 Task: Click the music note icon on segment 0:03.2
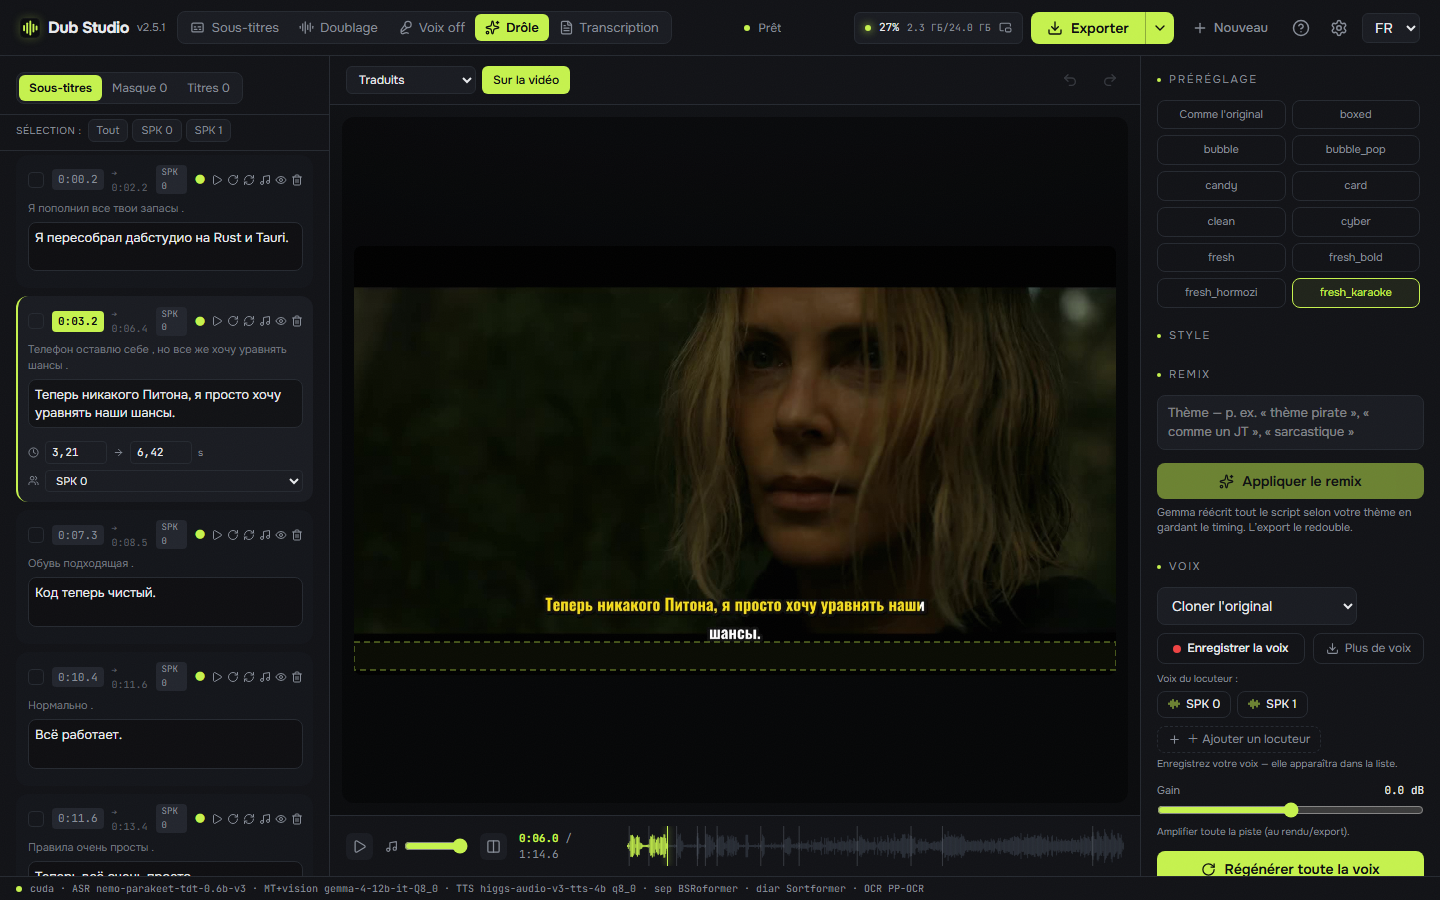point(265,321)
